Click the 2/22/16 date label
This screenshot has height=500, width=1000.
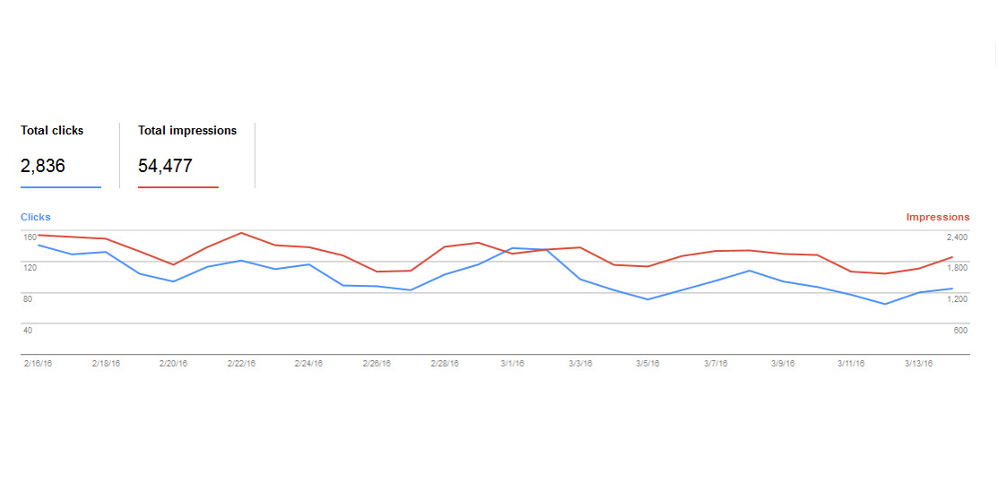coord(241,364)
